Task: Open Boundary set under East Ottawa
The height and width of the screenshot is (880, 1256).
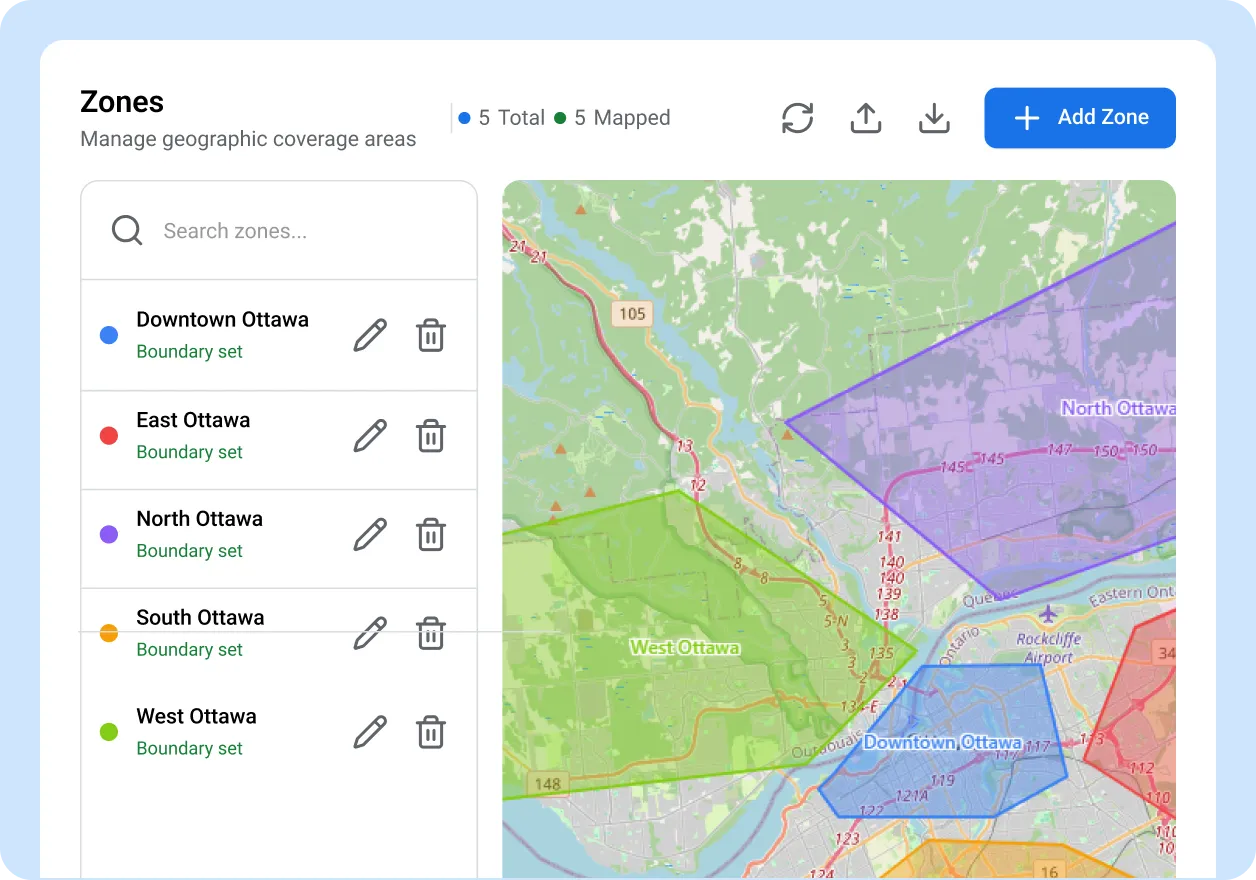Action: (189, 452)
